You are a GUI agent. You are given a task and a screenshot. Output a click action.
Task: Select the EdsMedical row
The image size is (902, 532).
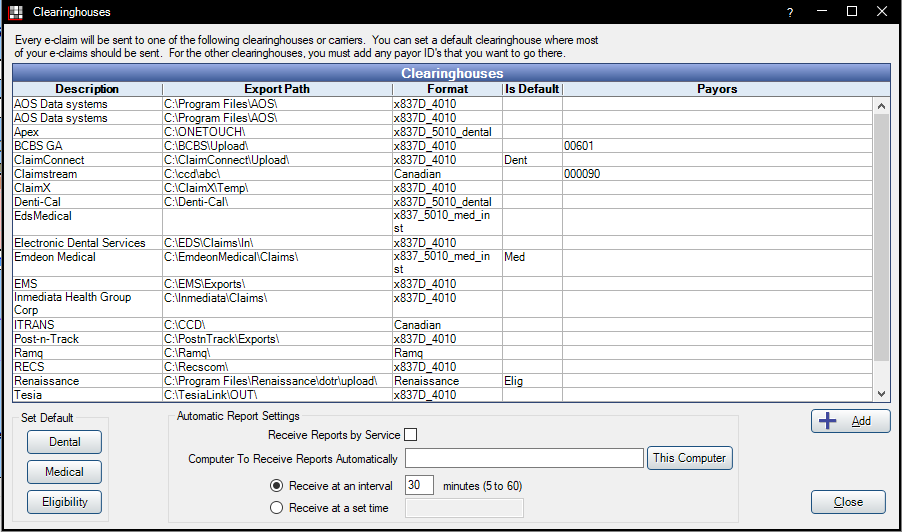[443, 222]
